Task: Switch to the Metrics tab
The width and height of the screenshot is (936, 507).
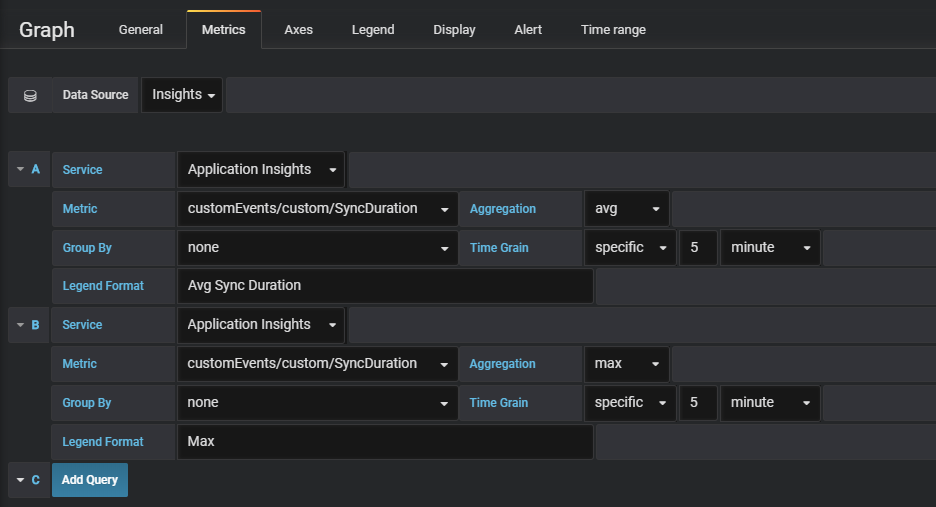Action: [223, 29]
